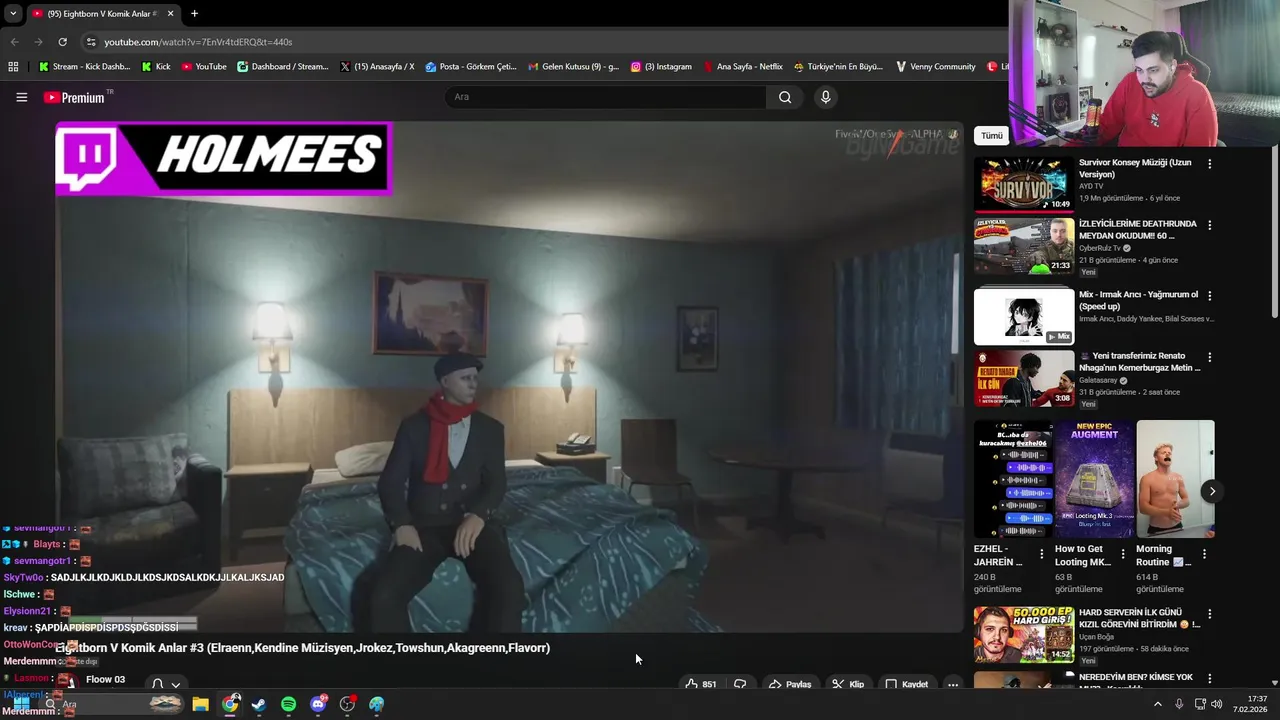
Task: Open the Instagram bookmark
Action: pos(661,67)
